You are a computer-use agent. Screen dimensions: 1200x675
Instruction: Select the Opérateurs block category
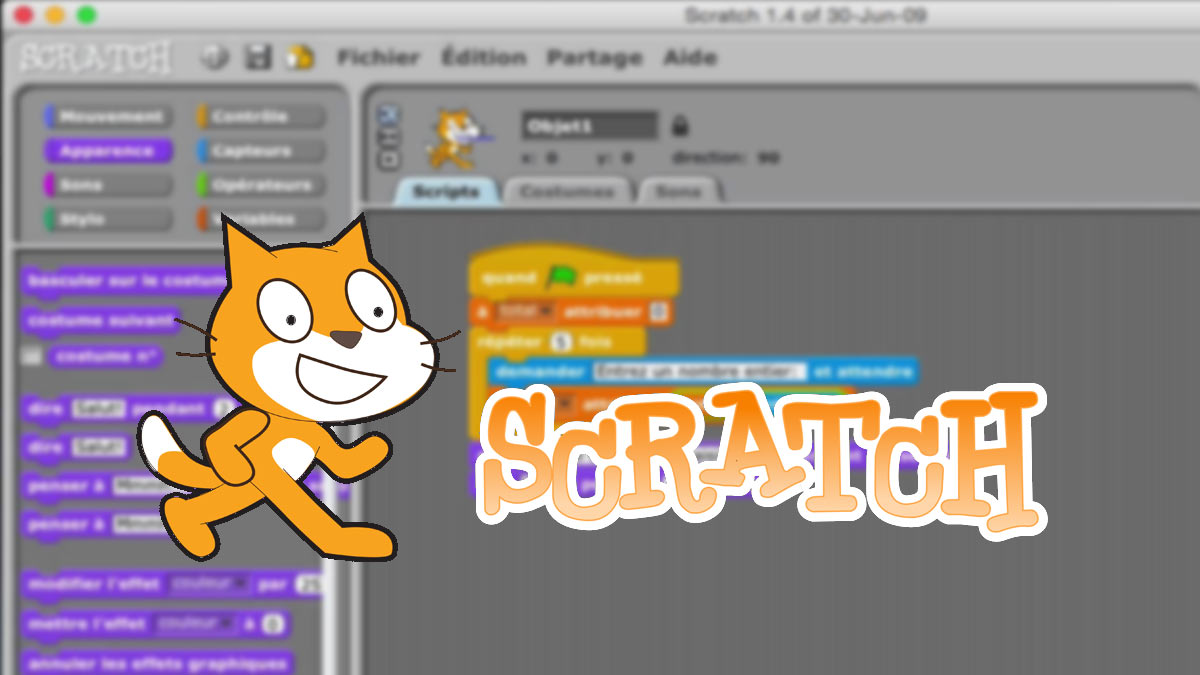pyautogui.click(x=261, y=185)
